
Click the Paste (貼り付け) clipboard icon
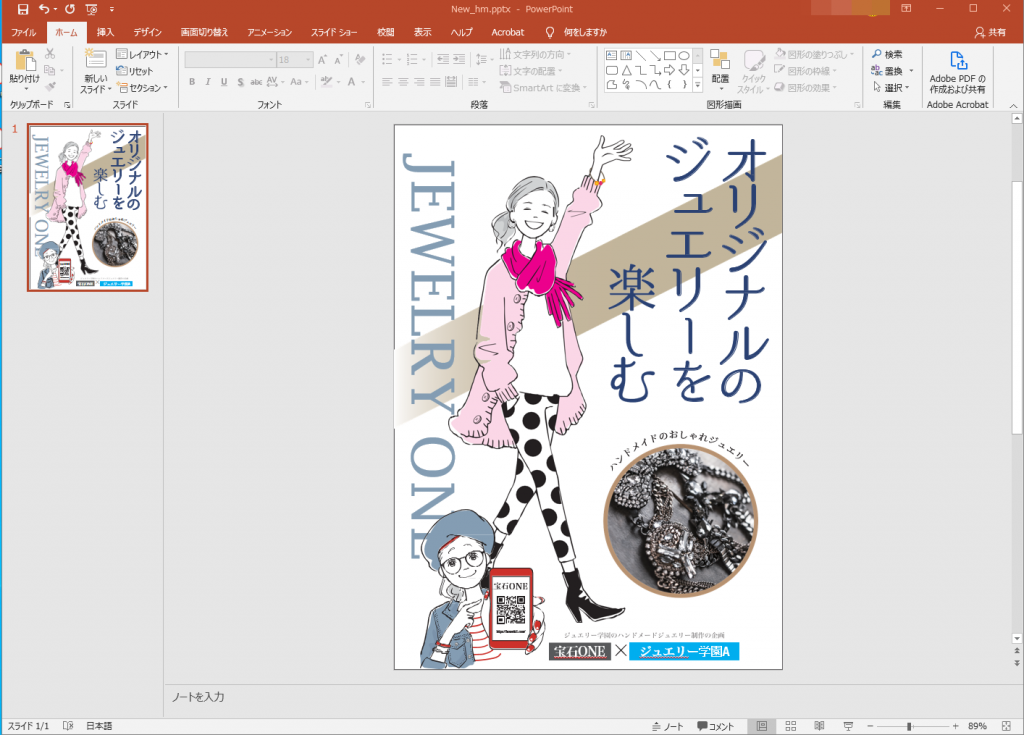point(24,62)
